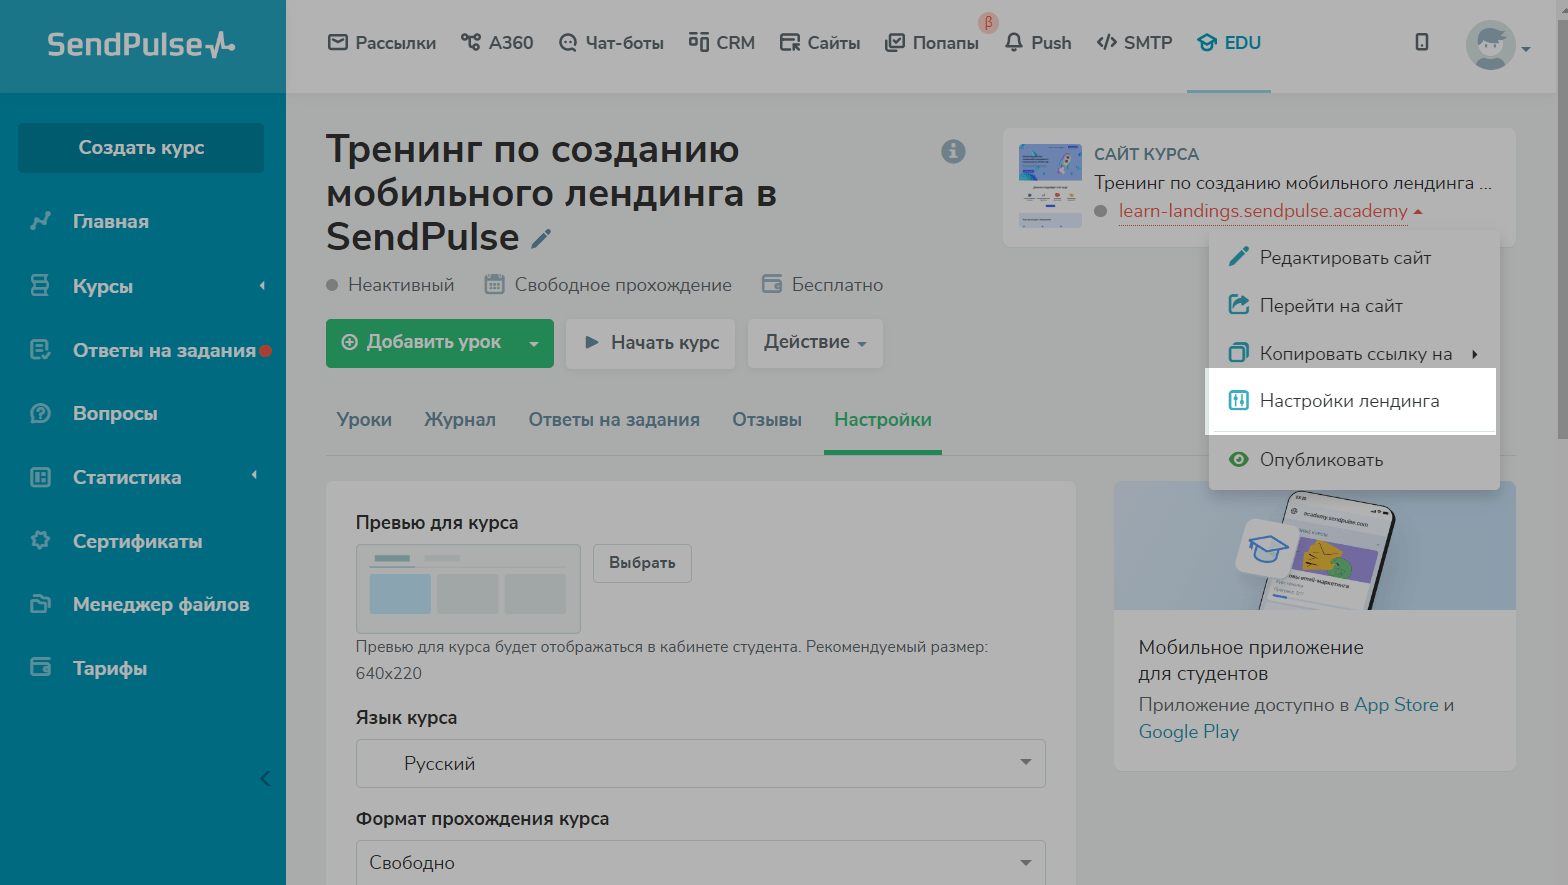Select Редактировать сайт menu item
Image resolution: width=1568 pixels, height=885 pixels.
[1354, 258]
